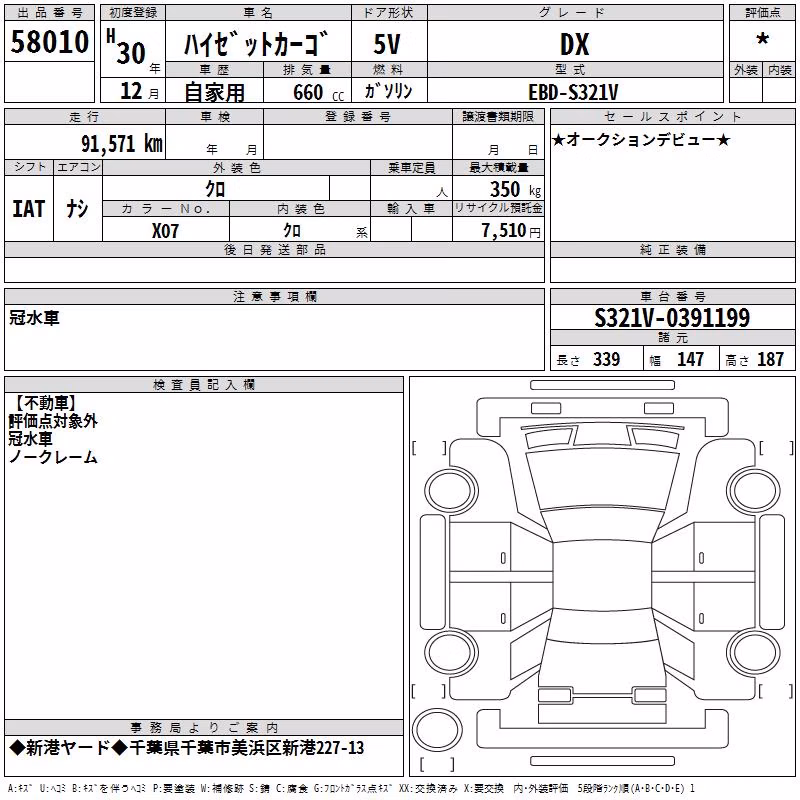This screenshot has width=800, height=800.
Task: Click air conditioner value ナシ
Action: pyautogui.click(x=78, y=209)
